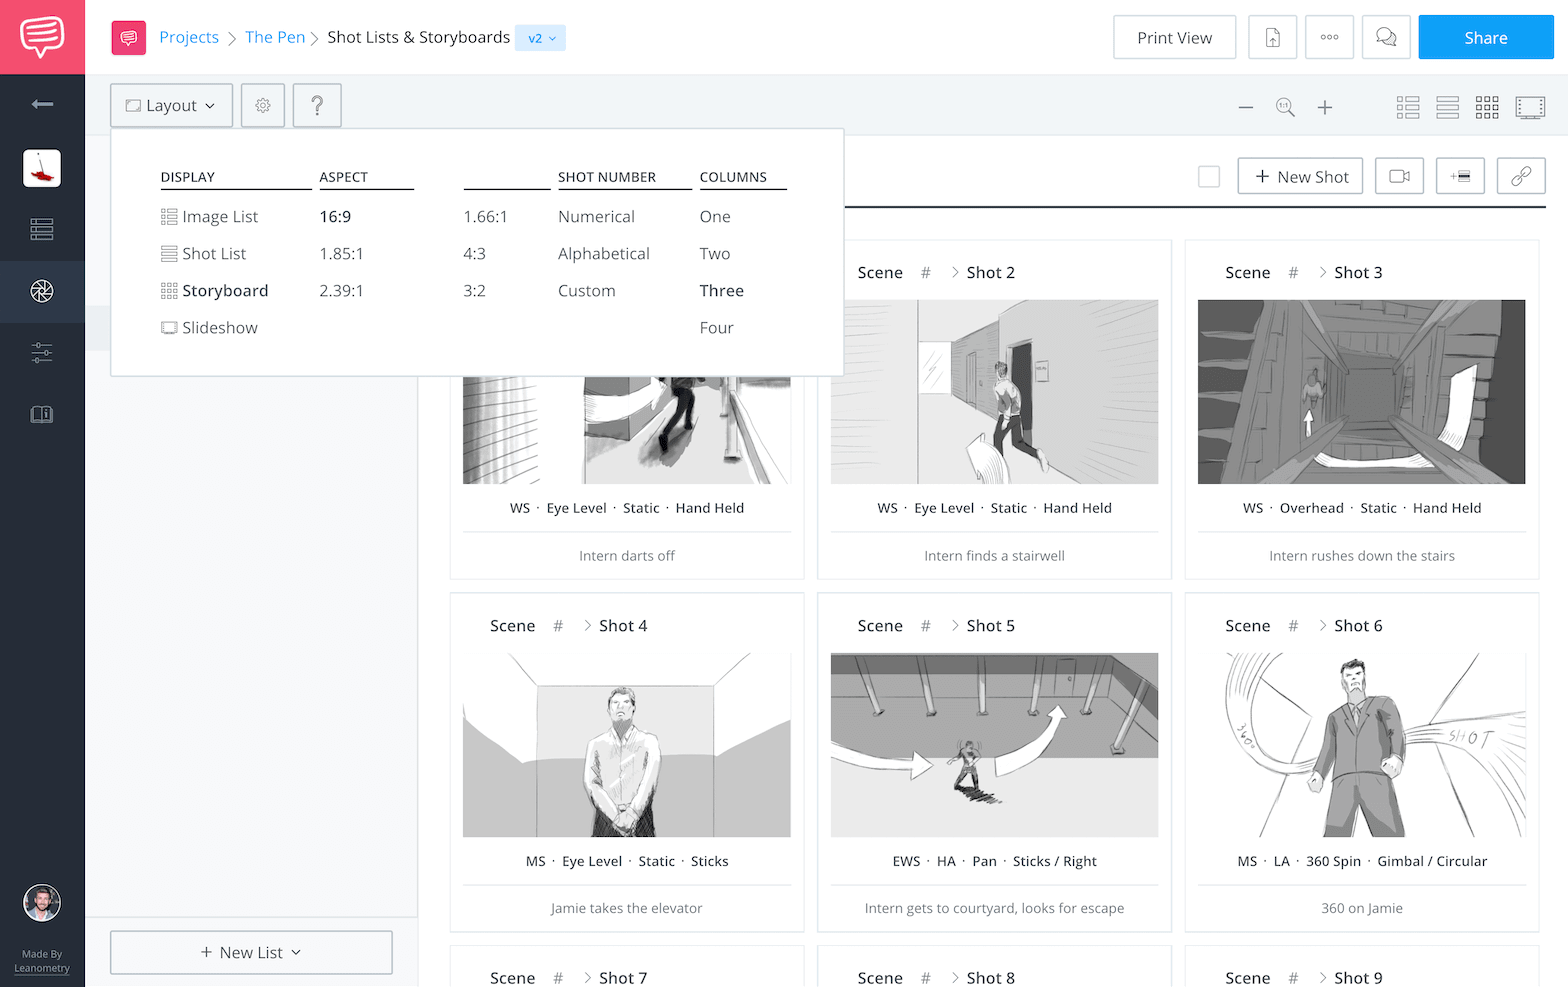Screen dimensions: 1568x987
Task: Set columns to Two
Action: click(x=715, y=254)
